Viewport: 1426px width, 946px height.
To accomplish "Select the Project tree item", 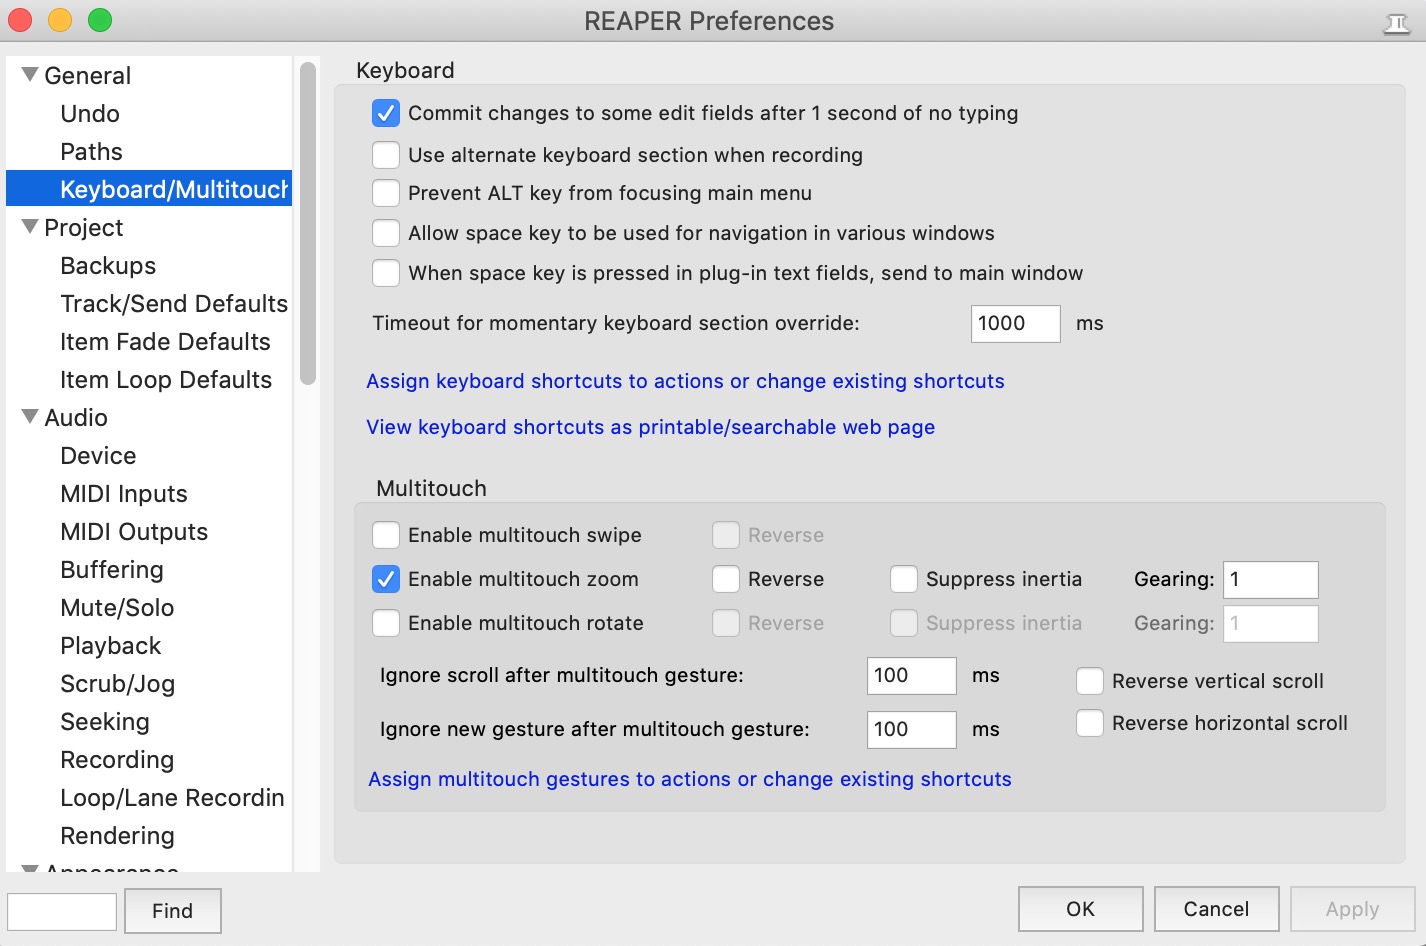I will [x=83, y=228].
